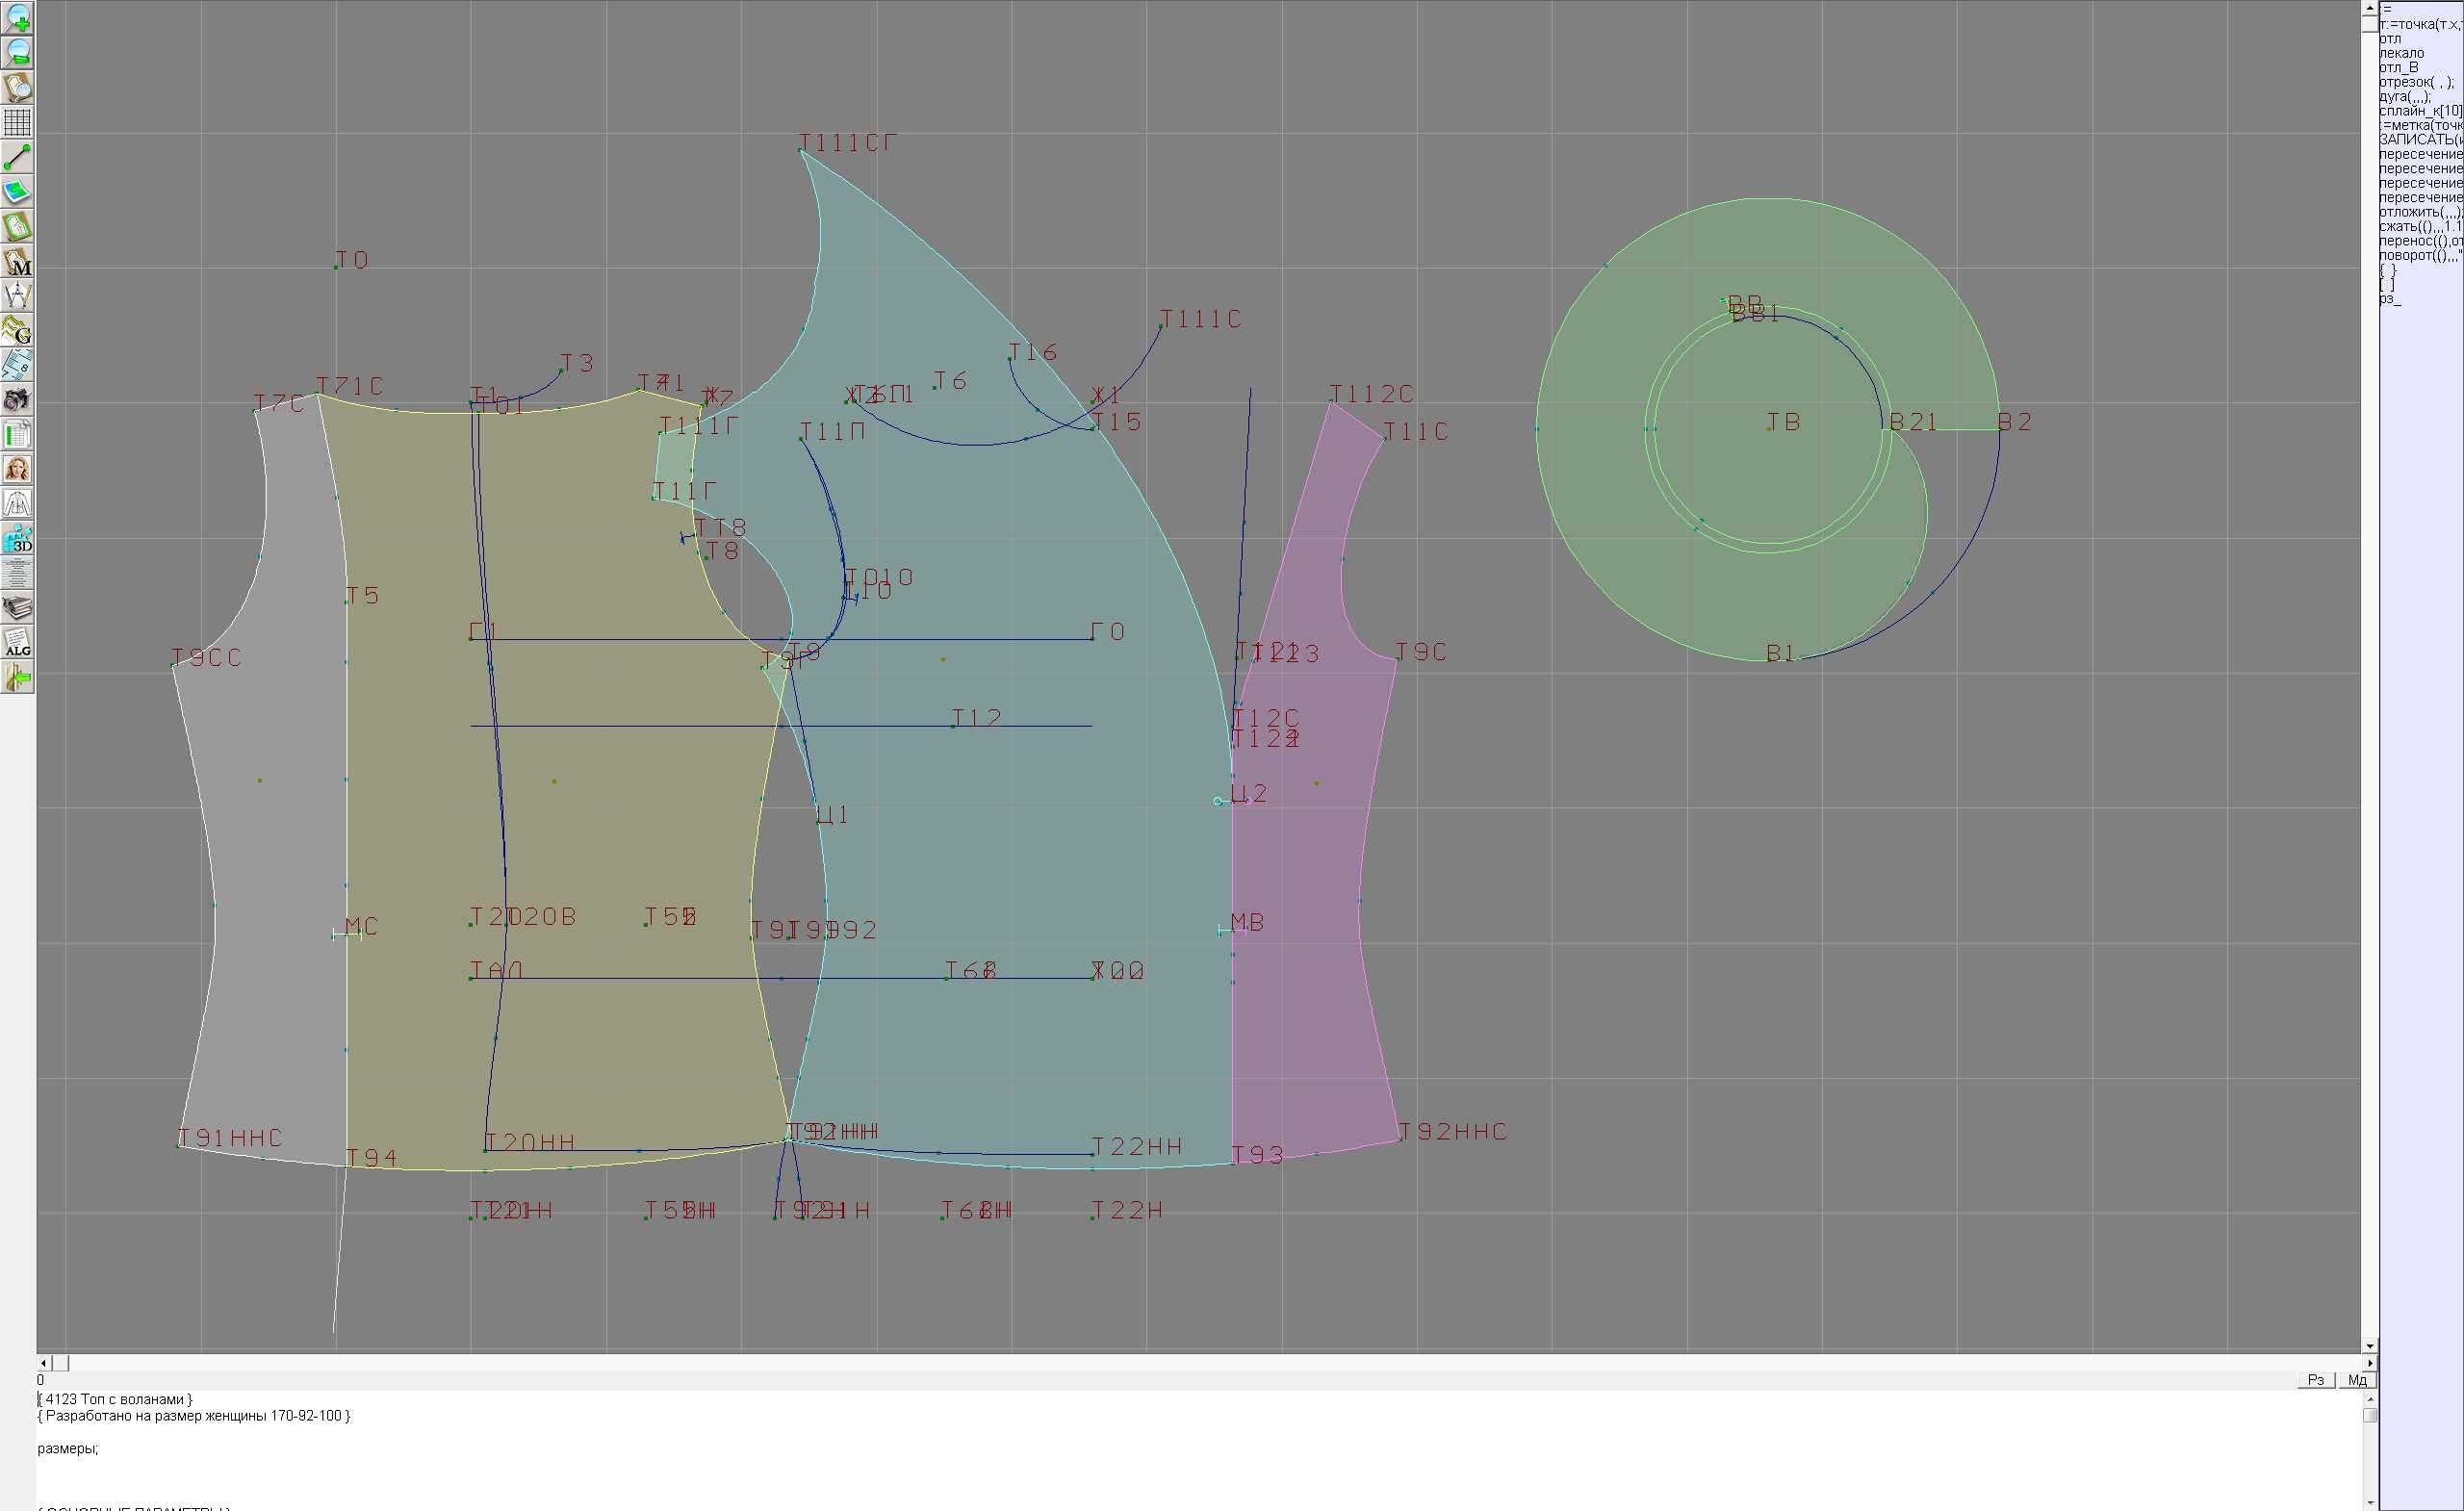The image size is (2464, 1511).
Task: Switch to 3D view icon
Action: [17, 539]
